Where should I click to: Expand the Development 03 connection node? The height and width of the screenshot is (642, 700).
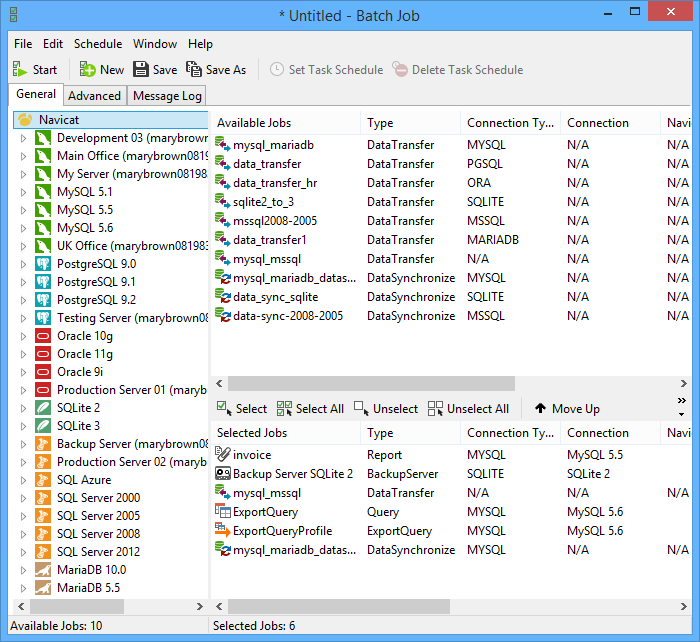point(23,138)
